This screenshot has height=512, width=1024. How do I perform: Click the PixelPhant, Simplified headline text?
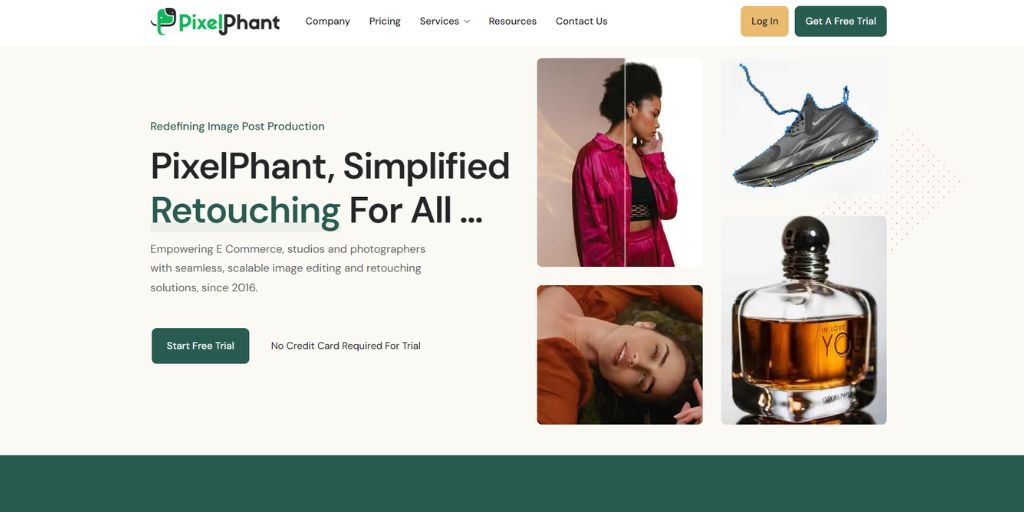click(x=330, y=165)
